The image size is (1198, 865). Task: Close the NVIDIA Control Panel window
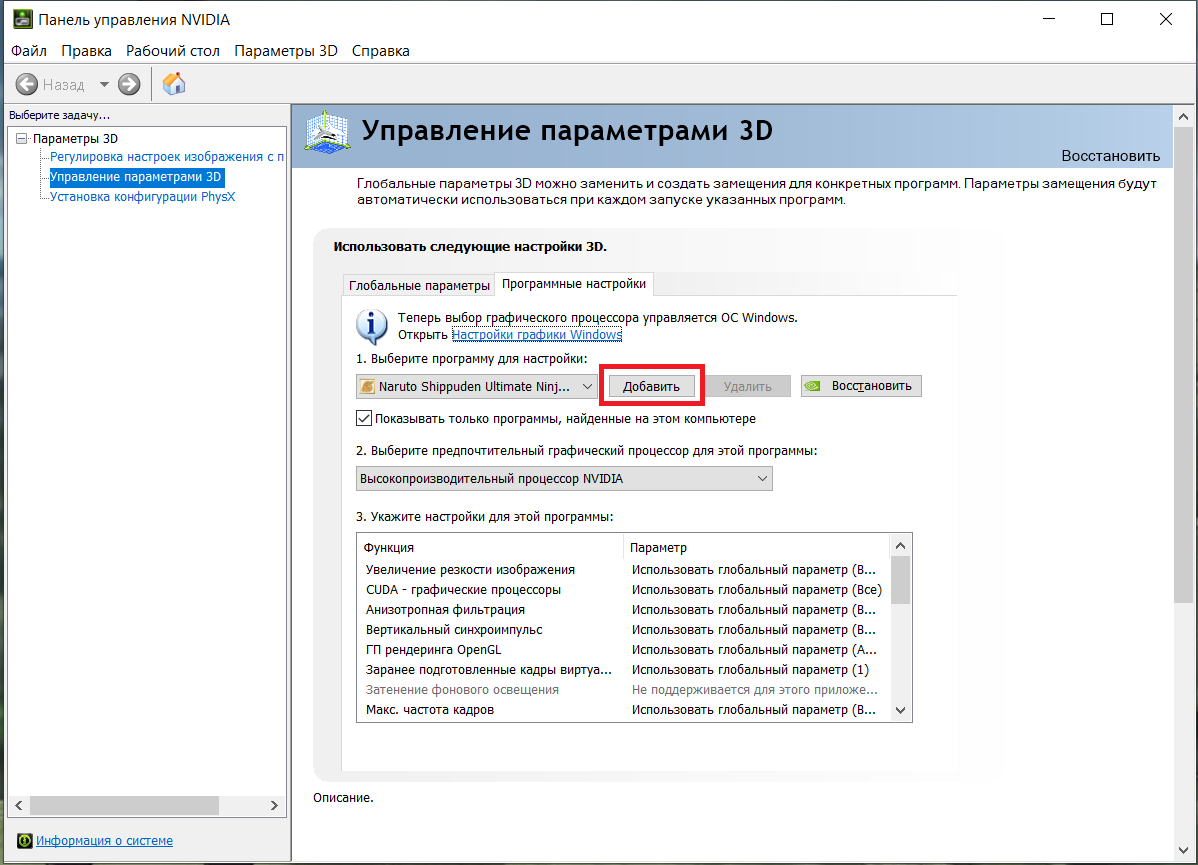[x=1166, y=19]
